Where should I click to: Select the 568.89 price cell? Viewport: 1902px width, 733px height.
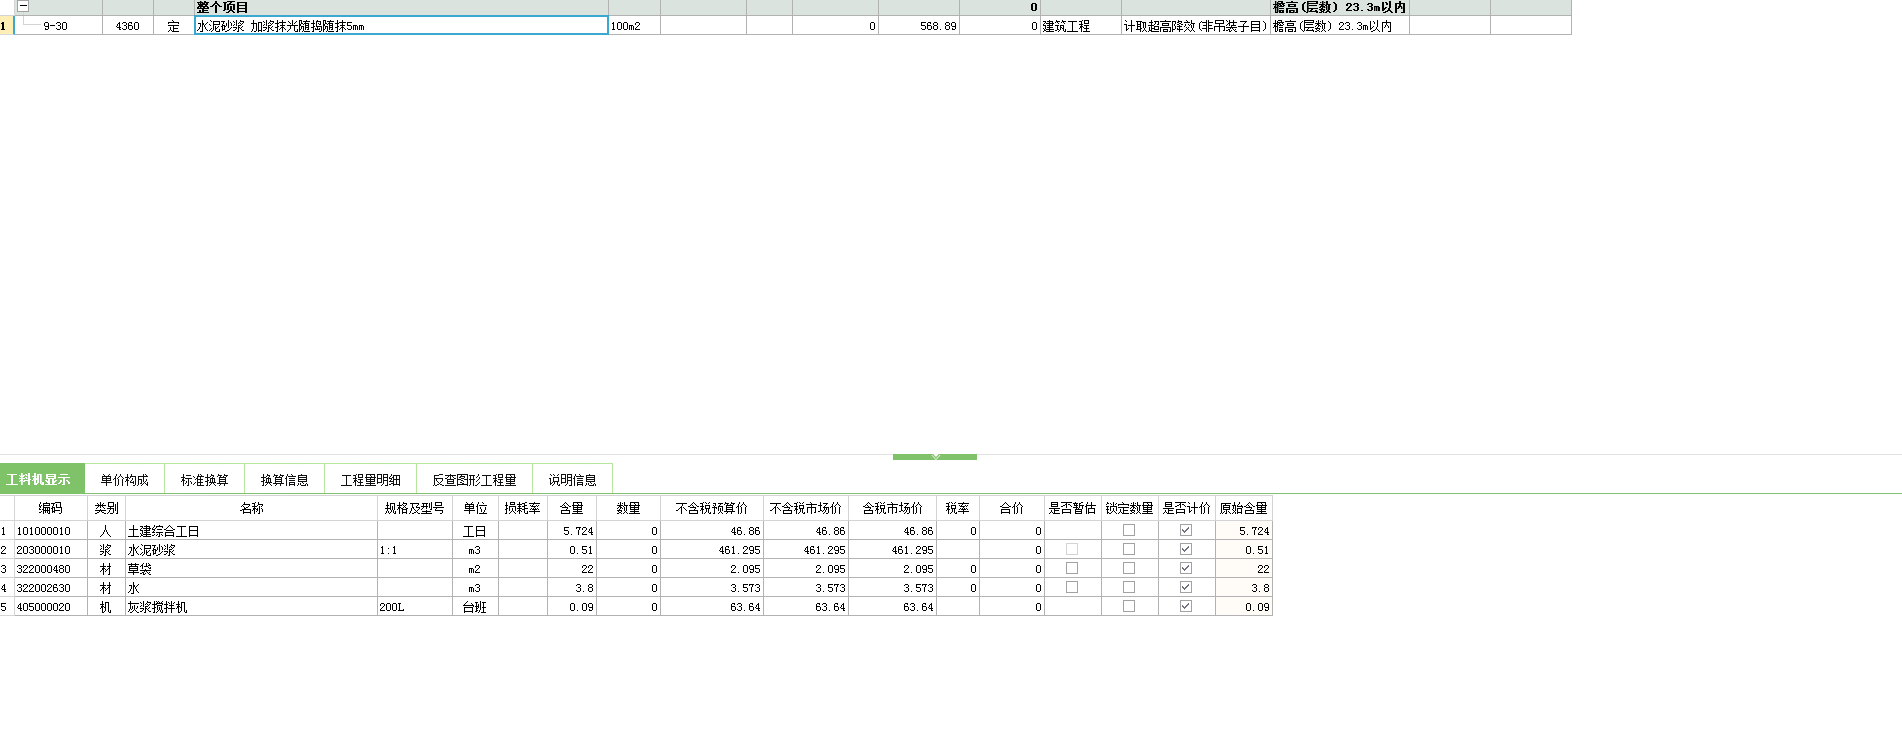tap(918, 26)
